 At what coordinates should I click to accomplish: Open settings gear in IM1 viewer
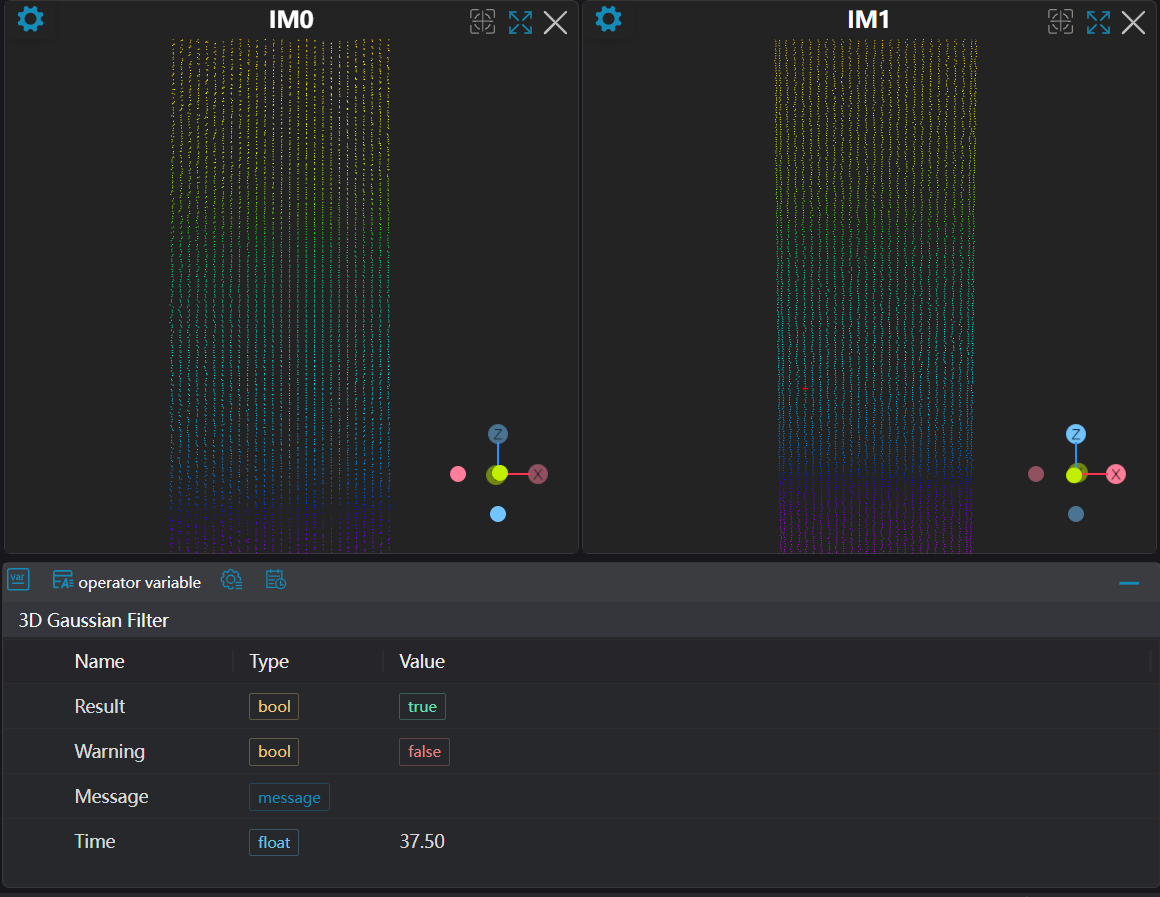pos(608,19)
